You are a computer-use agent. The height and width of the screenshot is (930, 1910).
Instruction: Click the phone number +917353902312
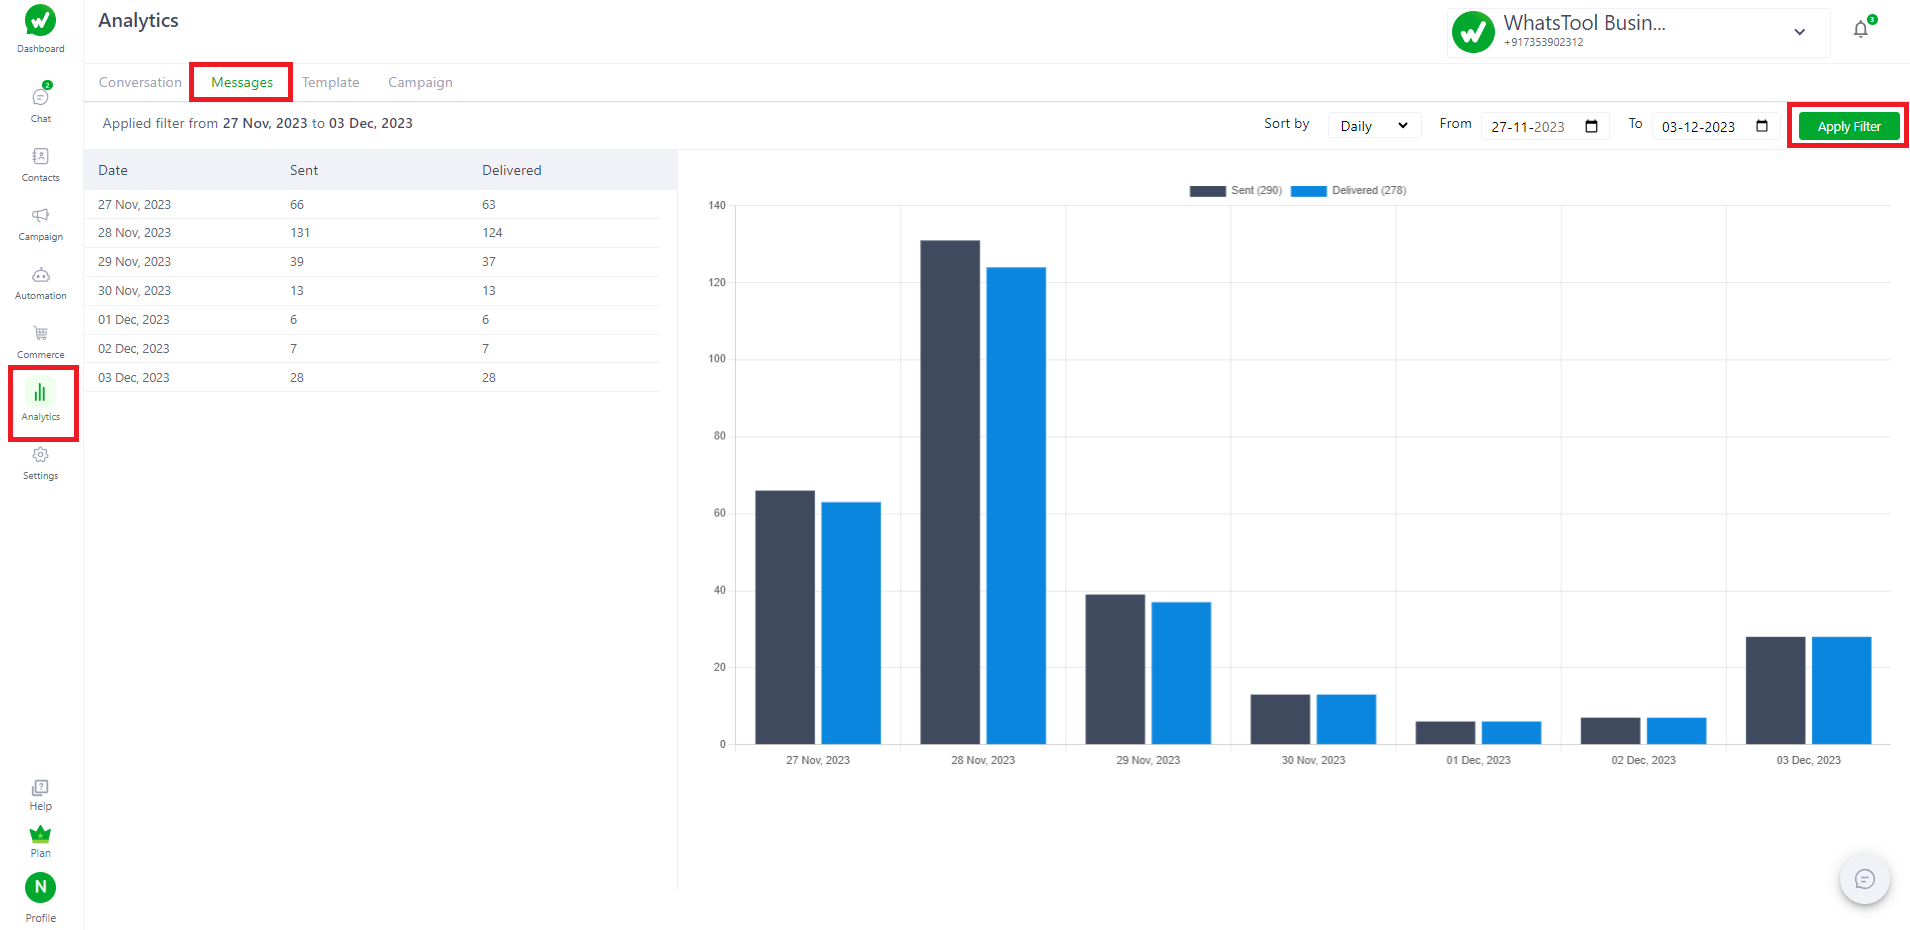click(1543, 42)
